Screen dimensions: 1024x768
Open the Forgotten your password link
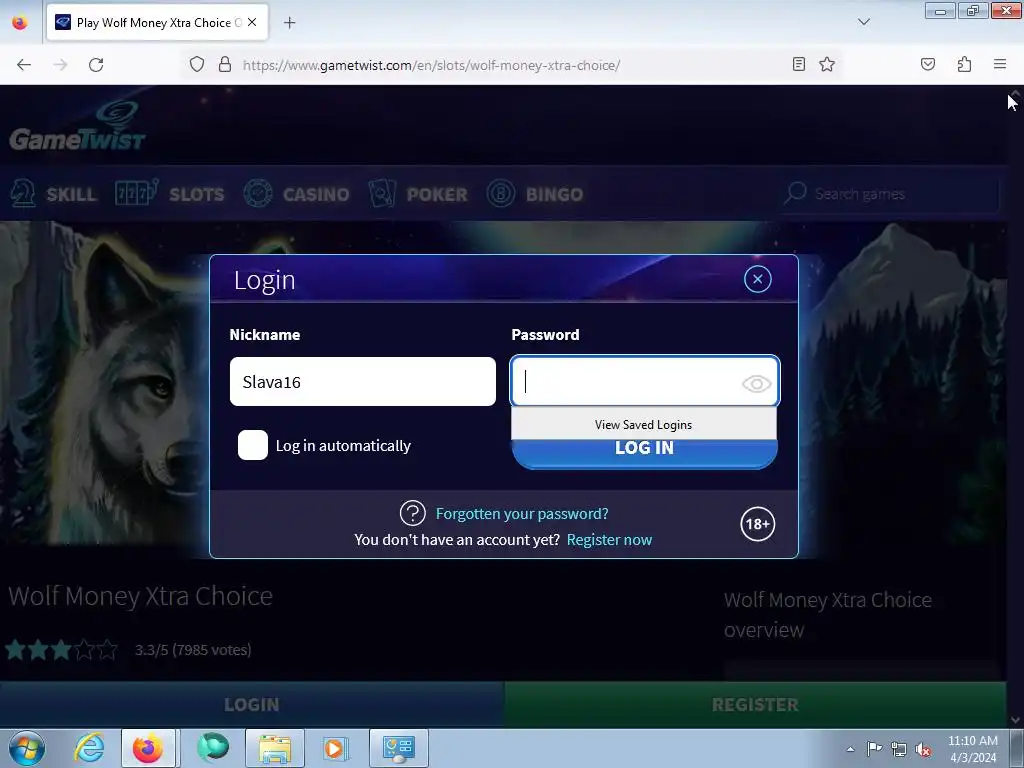522,514
